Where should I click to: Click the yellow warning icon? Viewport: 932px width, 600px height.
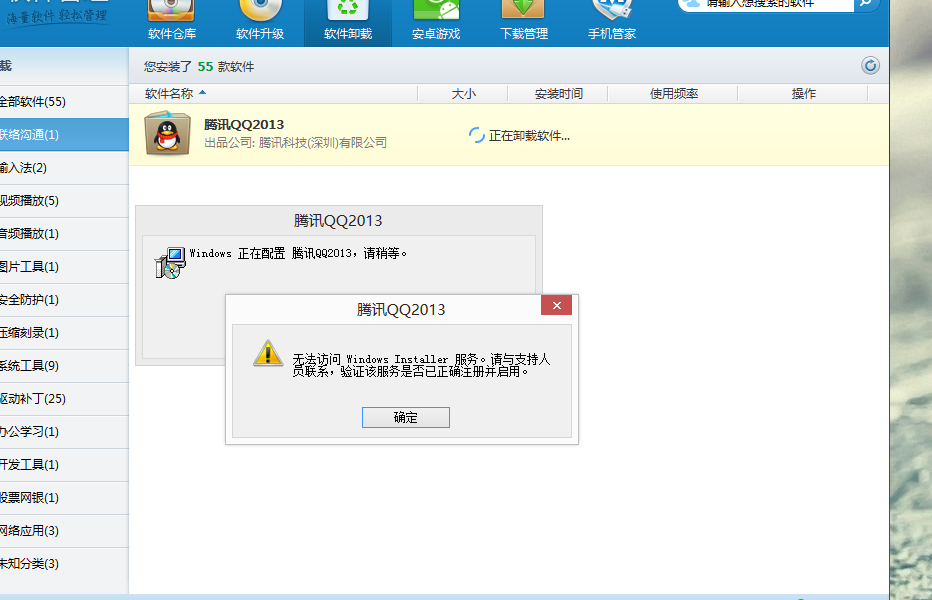(268, 353)
